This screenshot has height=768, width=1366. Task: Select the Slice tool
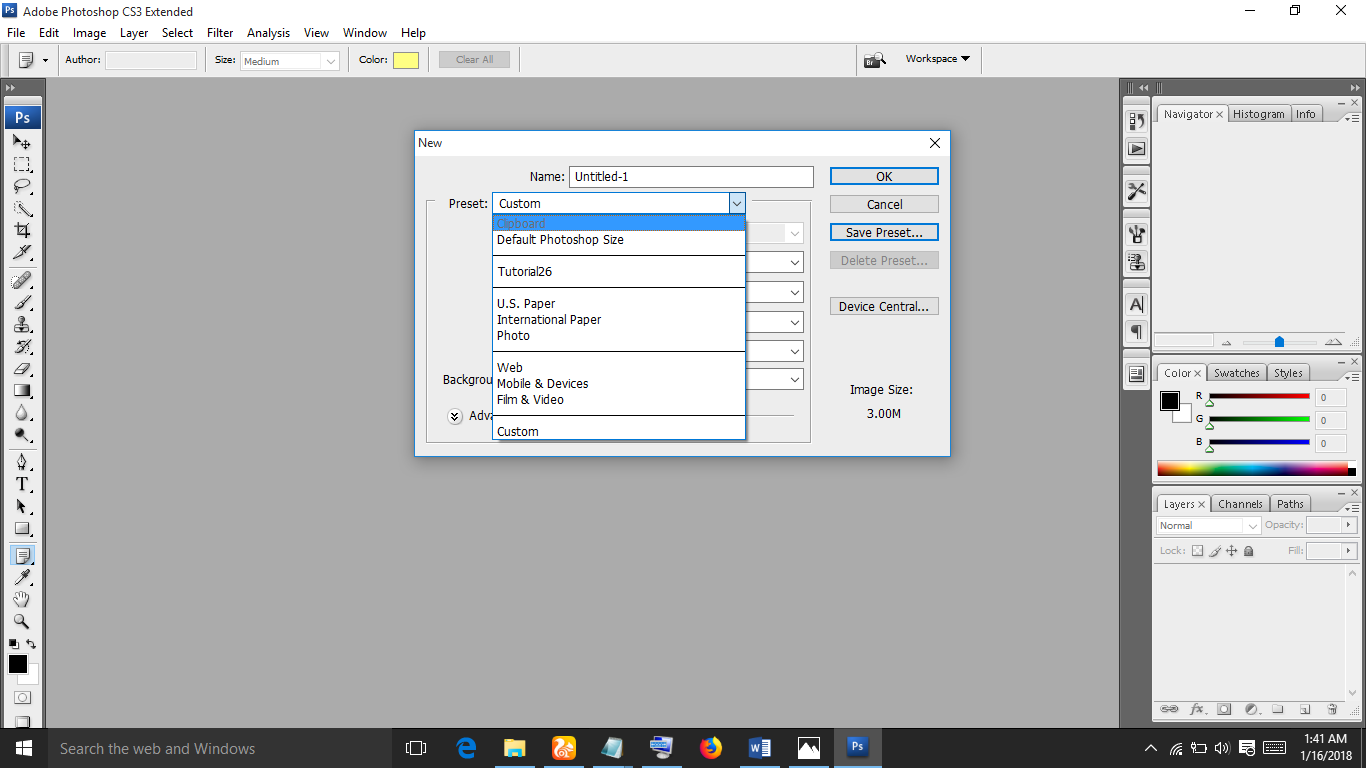(22, 252)
